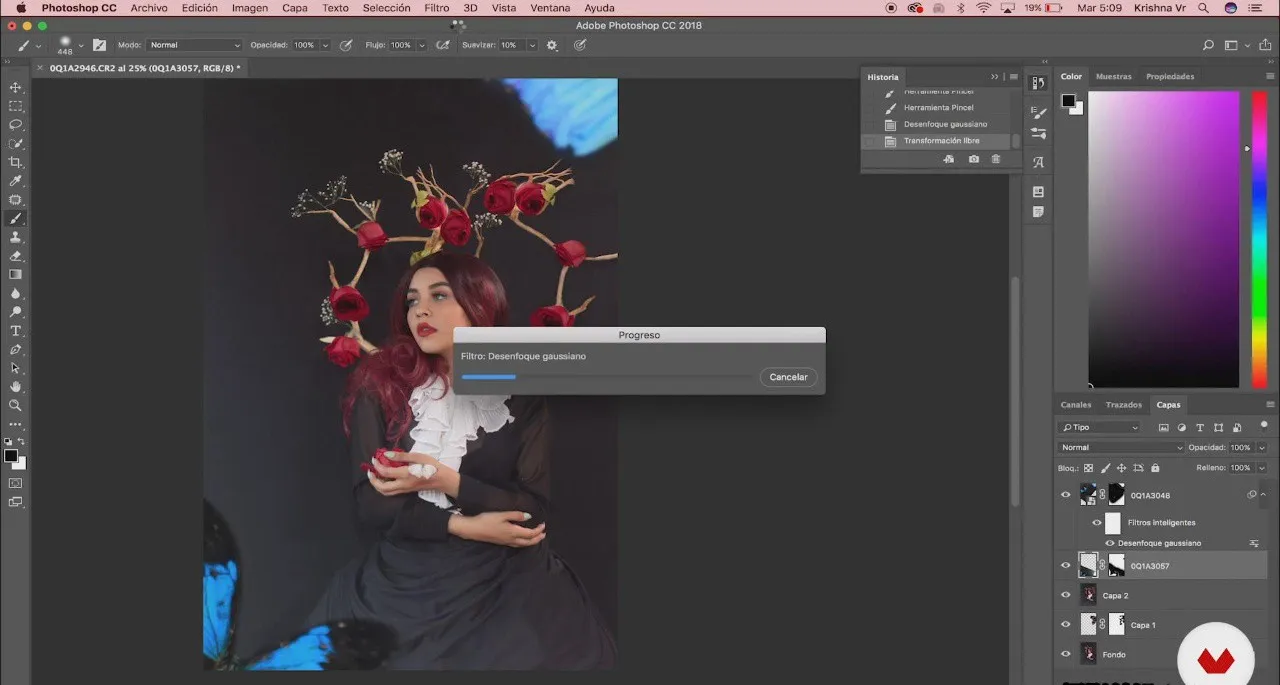Select the Zoom tool
1280x685 pixels.
tap(15, 406)
